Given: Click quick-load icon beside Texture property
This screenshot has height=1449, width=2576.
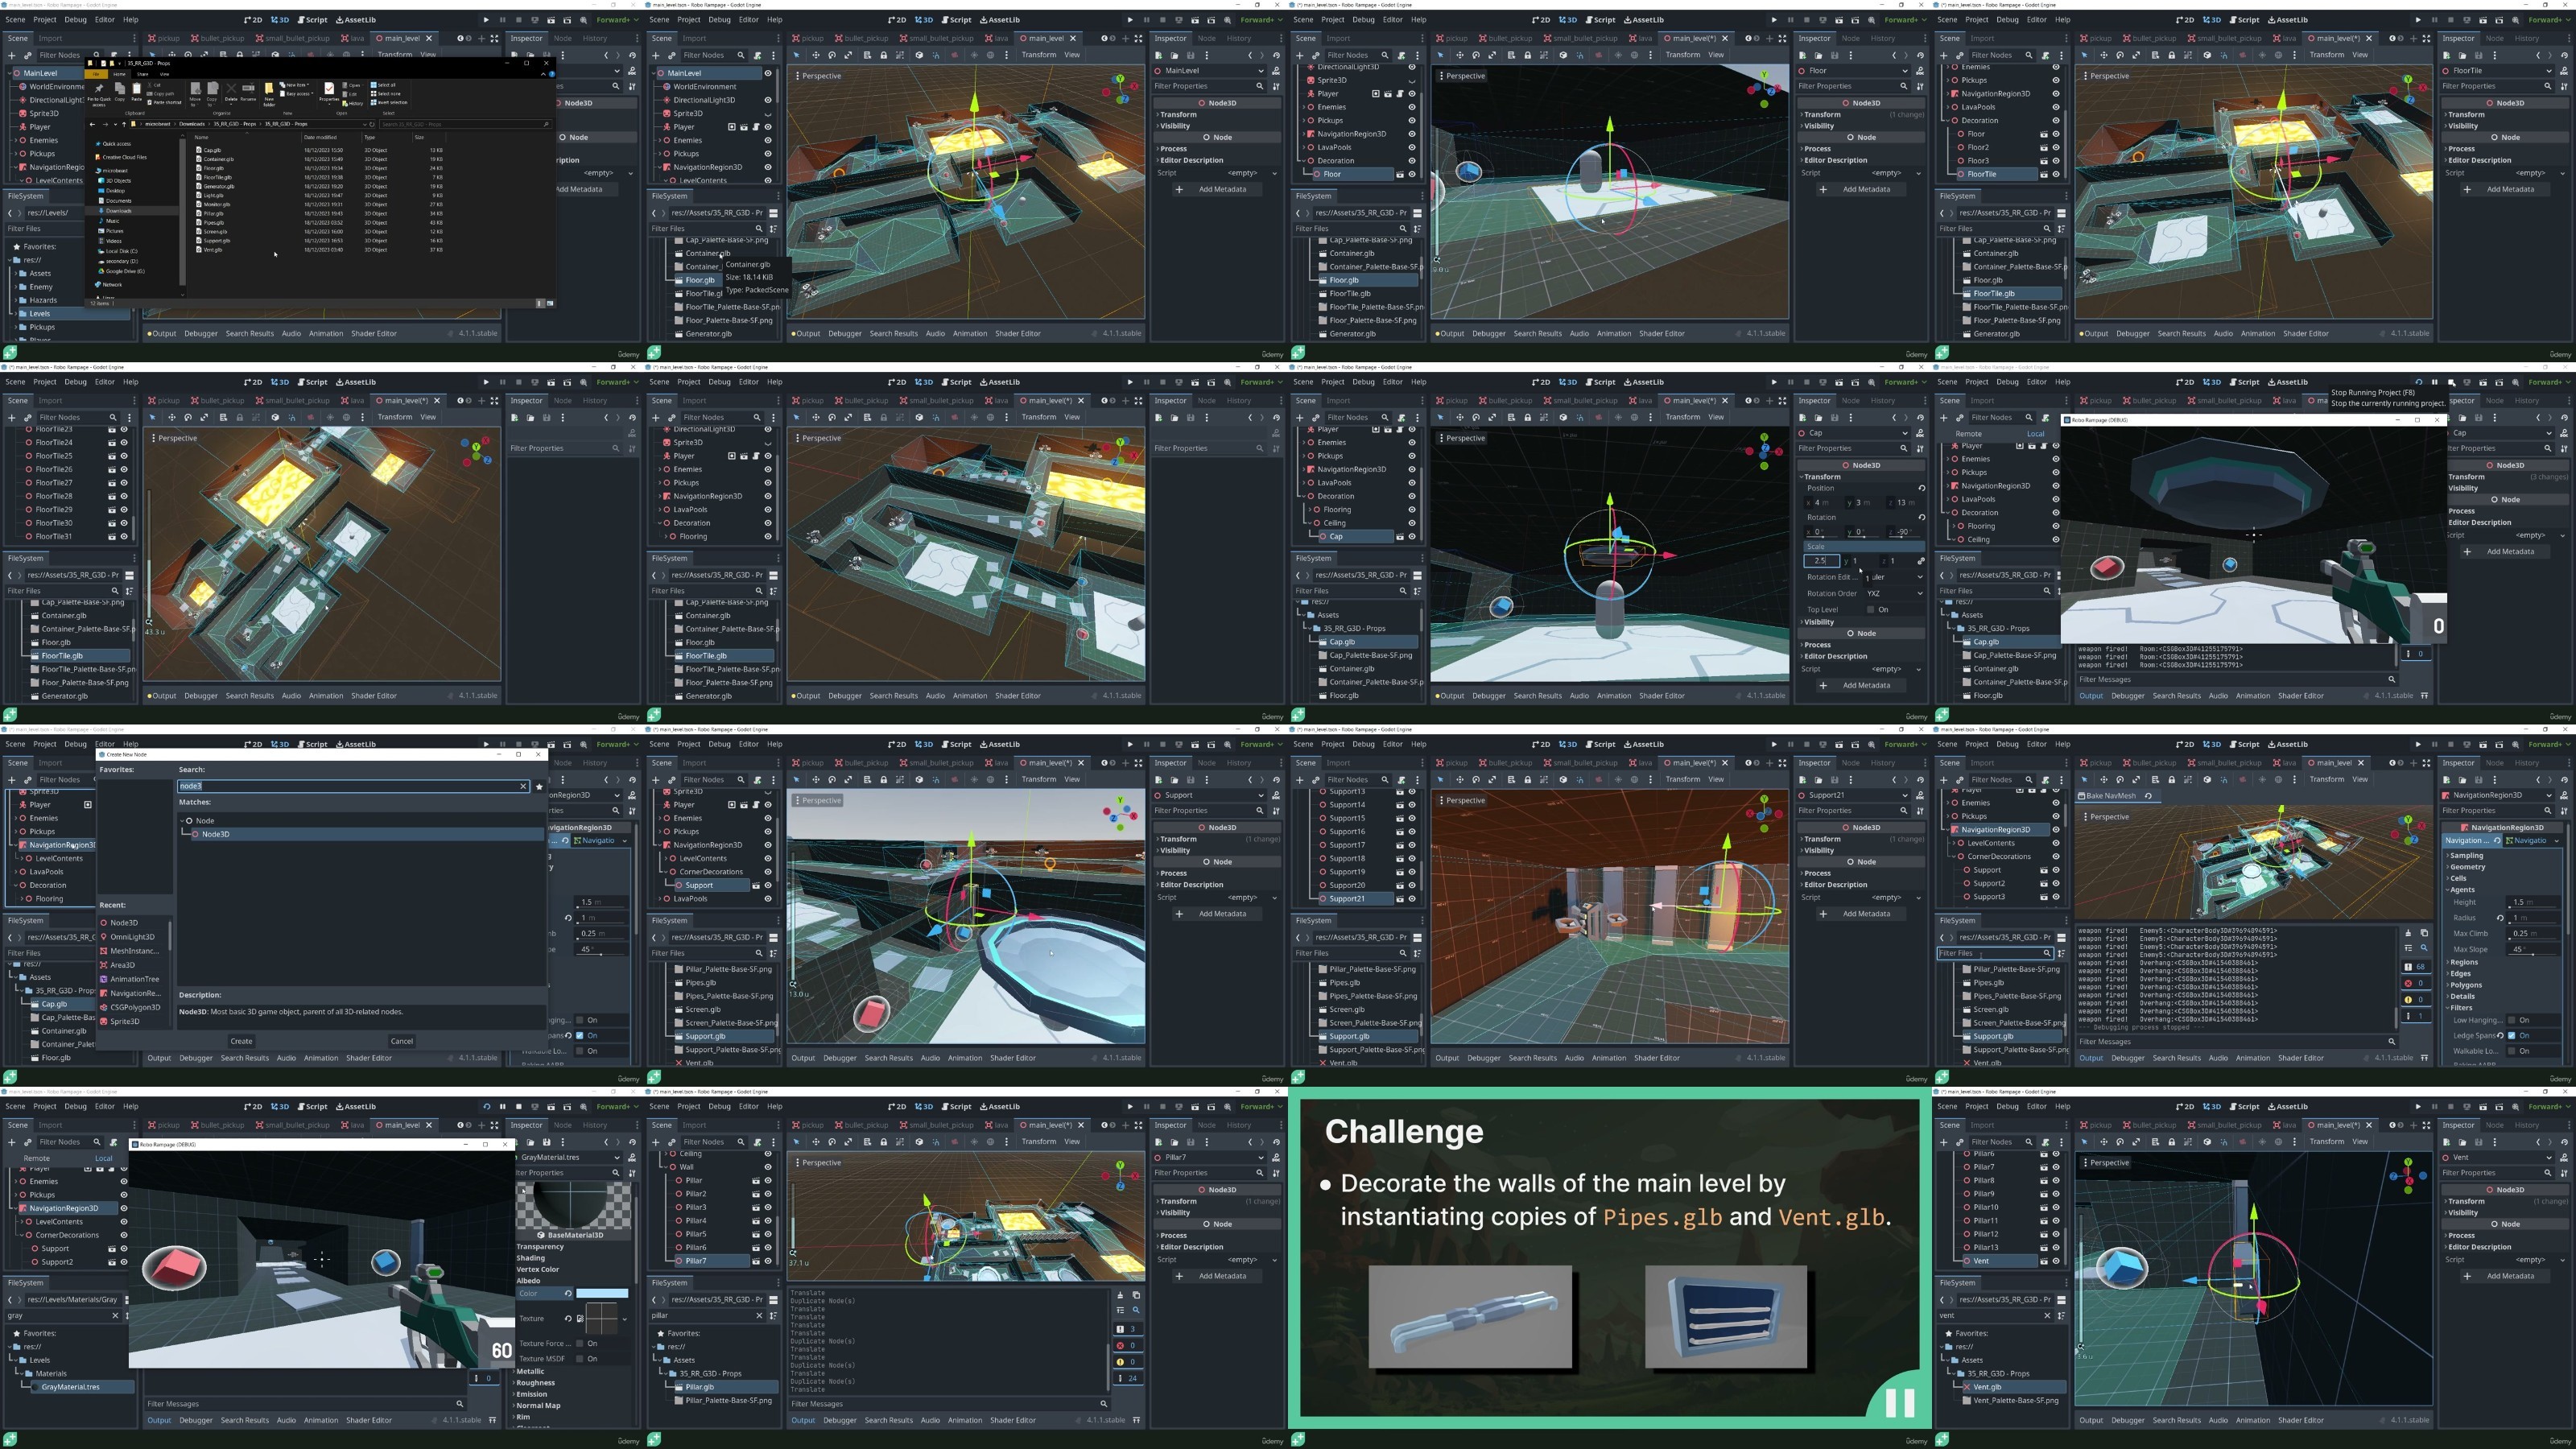Looking at the screenshot, I should (x=580, y=1318).
